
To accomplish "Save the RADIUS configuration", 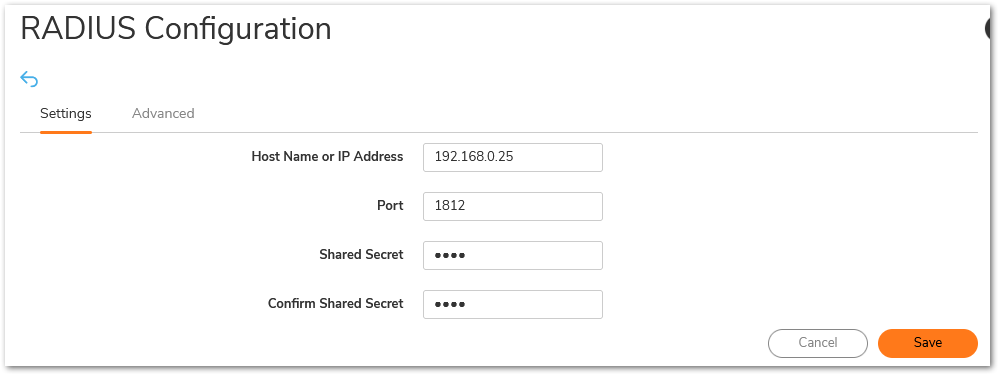I will (928, 343).
